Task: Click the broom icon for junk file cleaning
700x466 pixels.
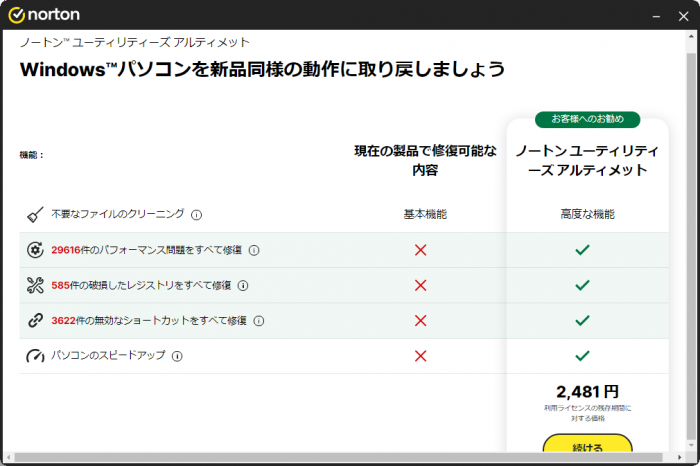Action: 35,215
